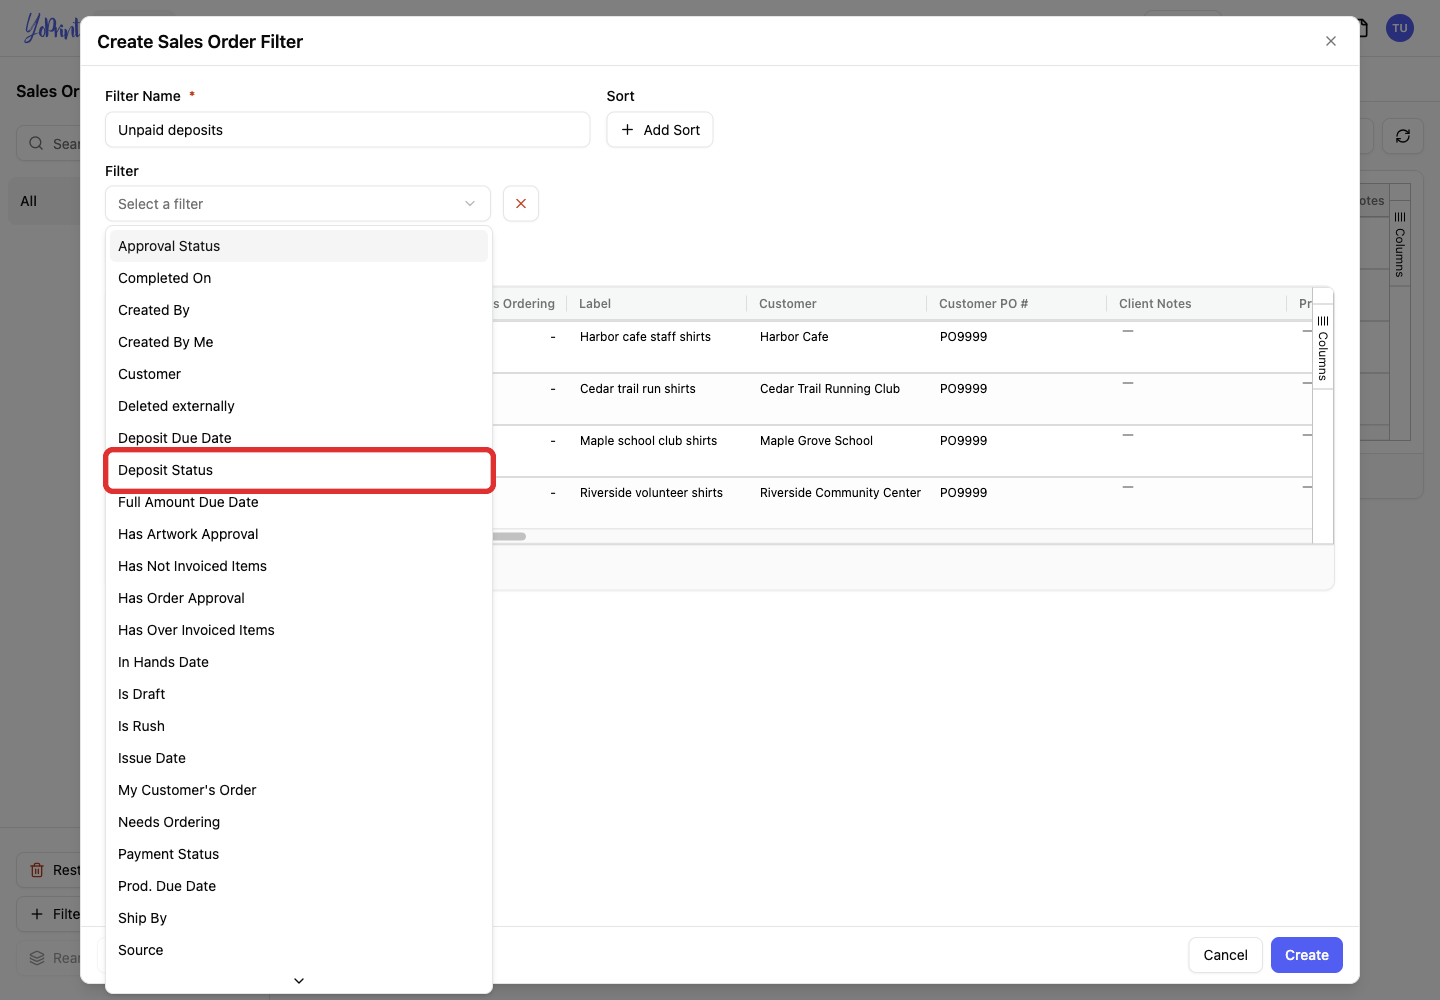Click the Customer column header
The width and height of the screenshot is (1440, 1000).
836,304
